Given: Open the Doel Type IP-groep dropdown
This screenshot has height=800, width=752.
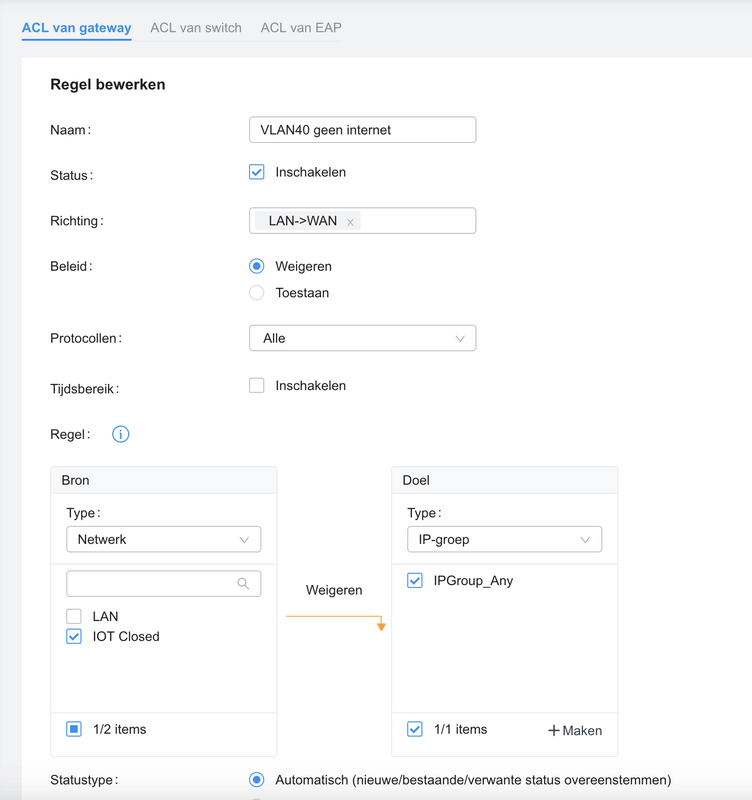Looking at the screenshot, I should 504,540.
